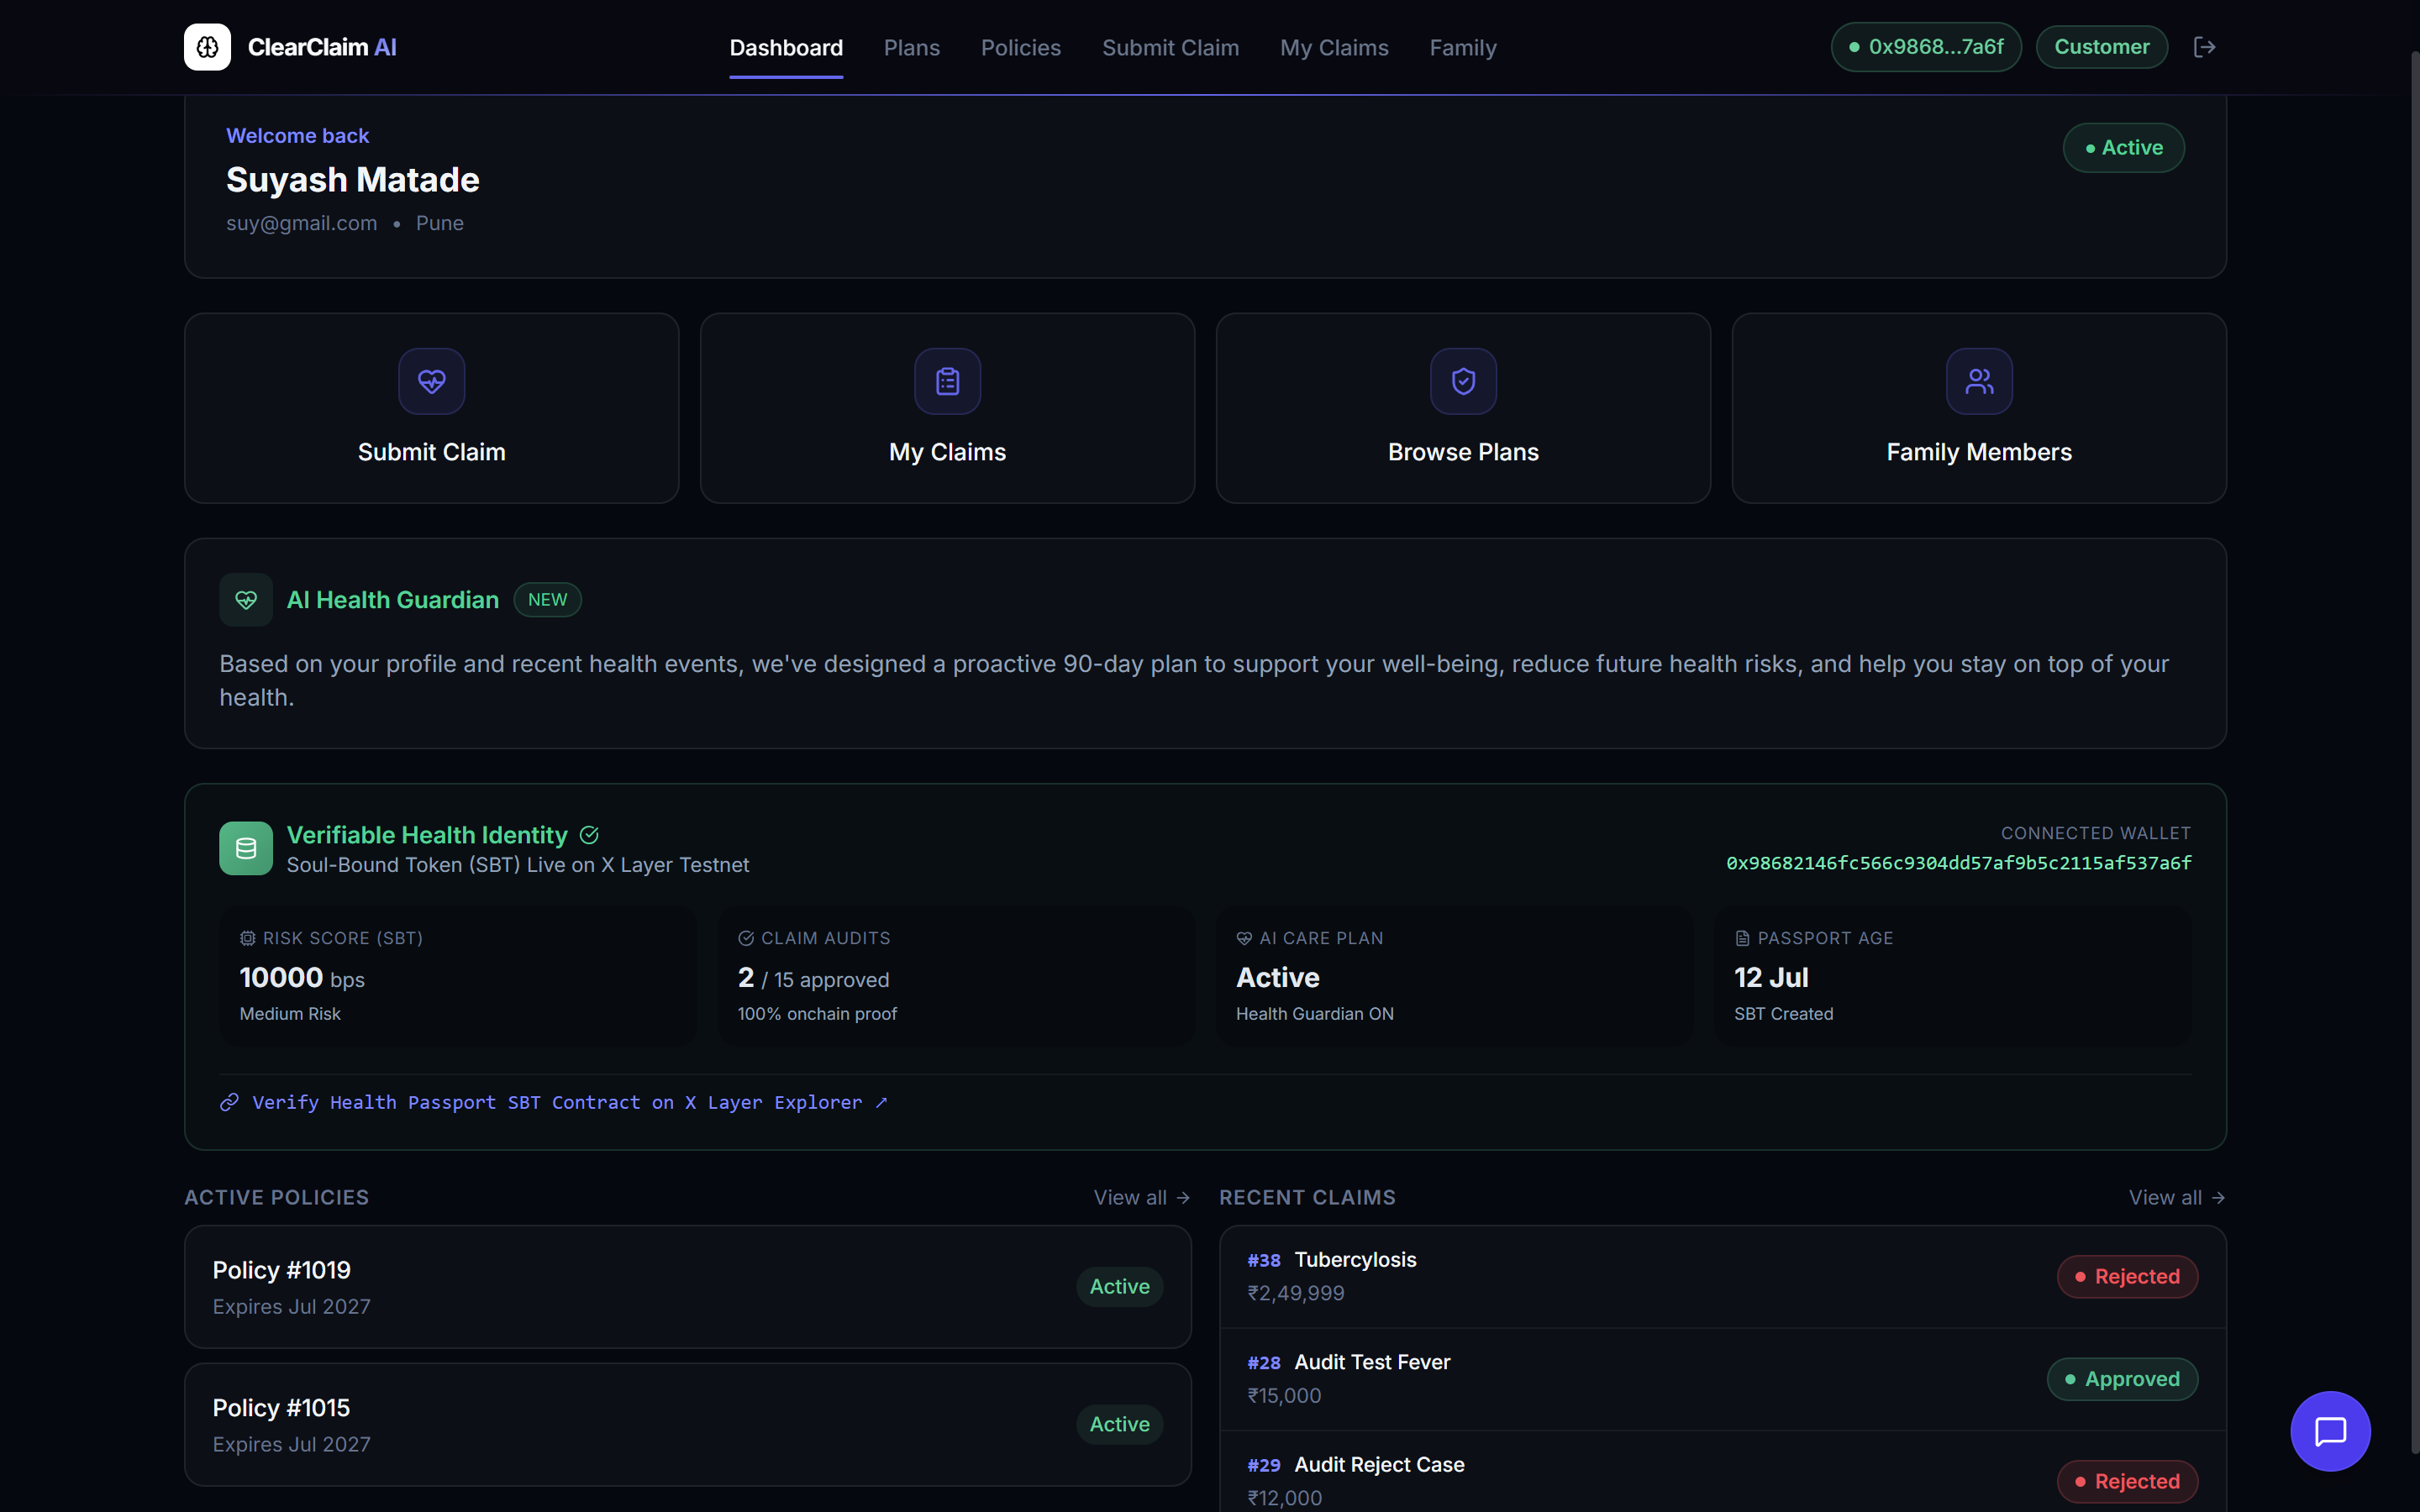
Task: Click the Customer role badge
Action: pyautogui.click(x=2102, y=47)
